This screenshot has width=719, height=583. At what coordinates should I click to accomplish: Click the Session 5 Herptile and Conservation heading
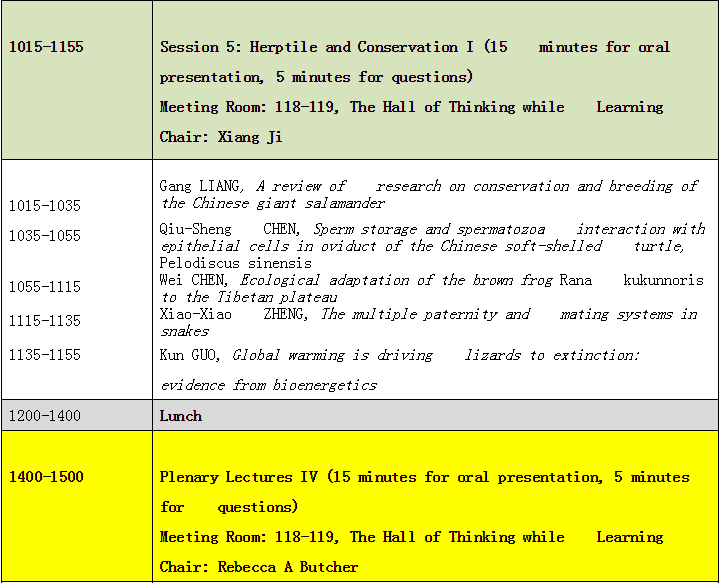click(x=414, y=47)
